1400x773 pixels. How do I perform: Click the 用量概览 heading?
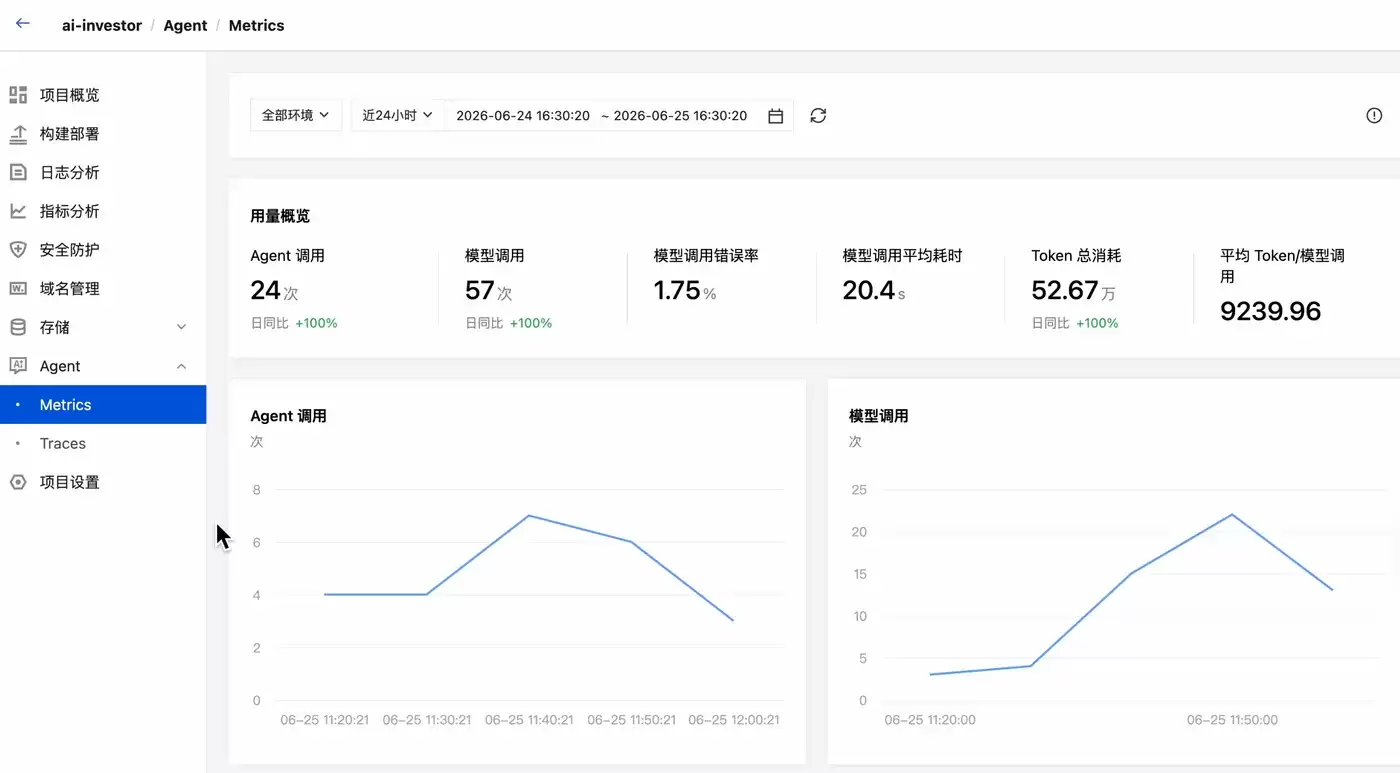(x=280, y=216)
